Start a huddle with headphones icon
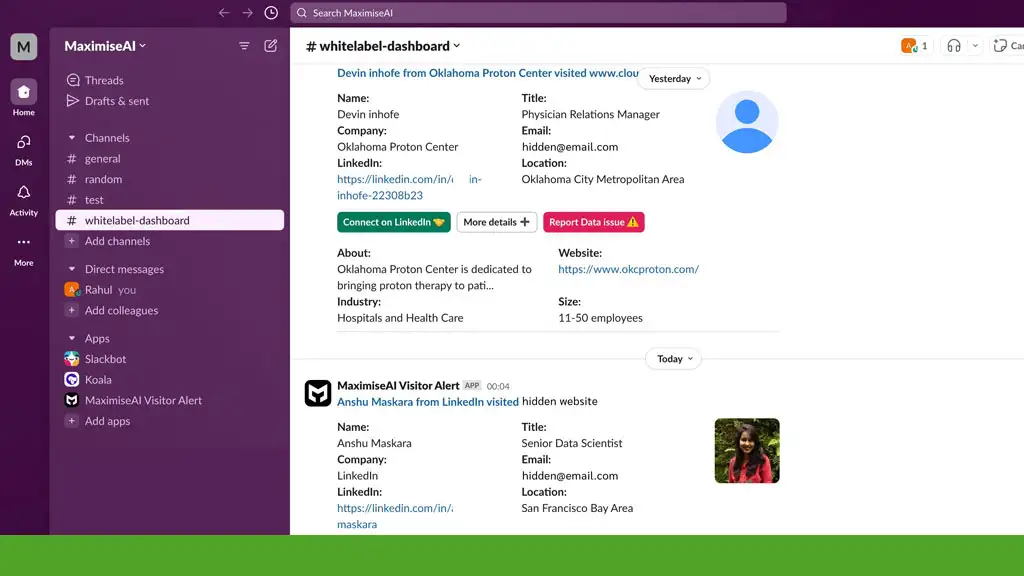The height and width of the screenshot is (576, 1024). [954, 46]
